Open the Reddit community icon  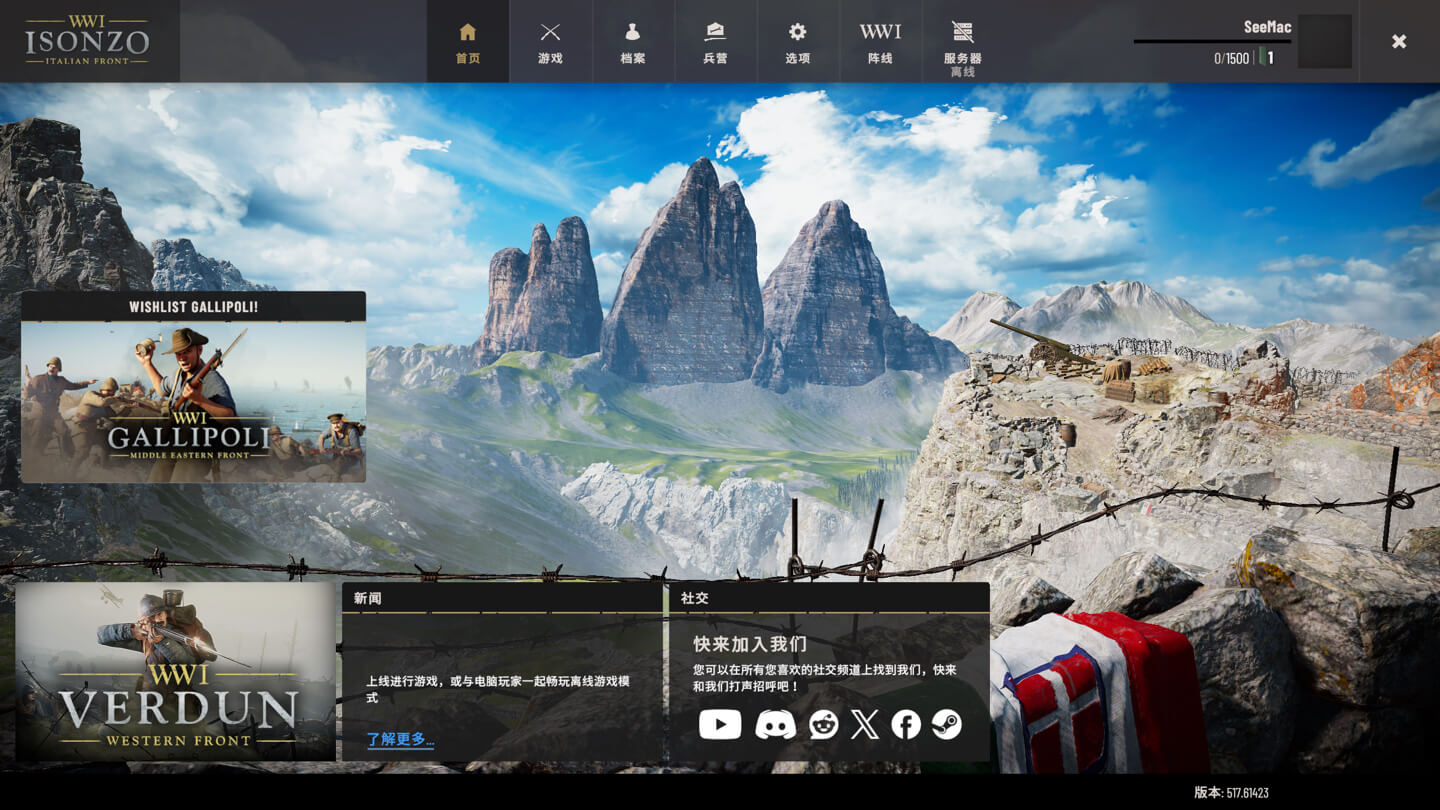[x=823, y=724]
